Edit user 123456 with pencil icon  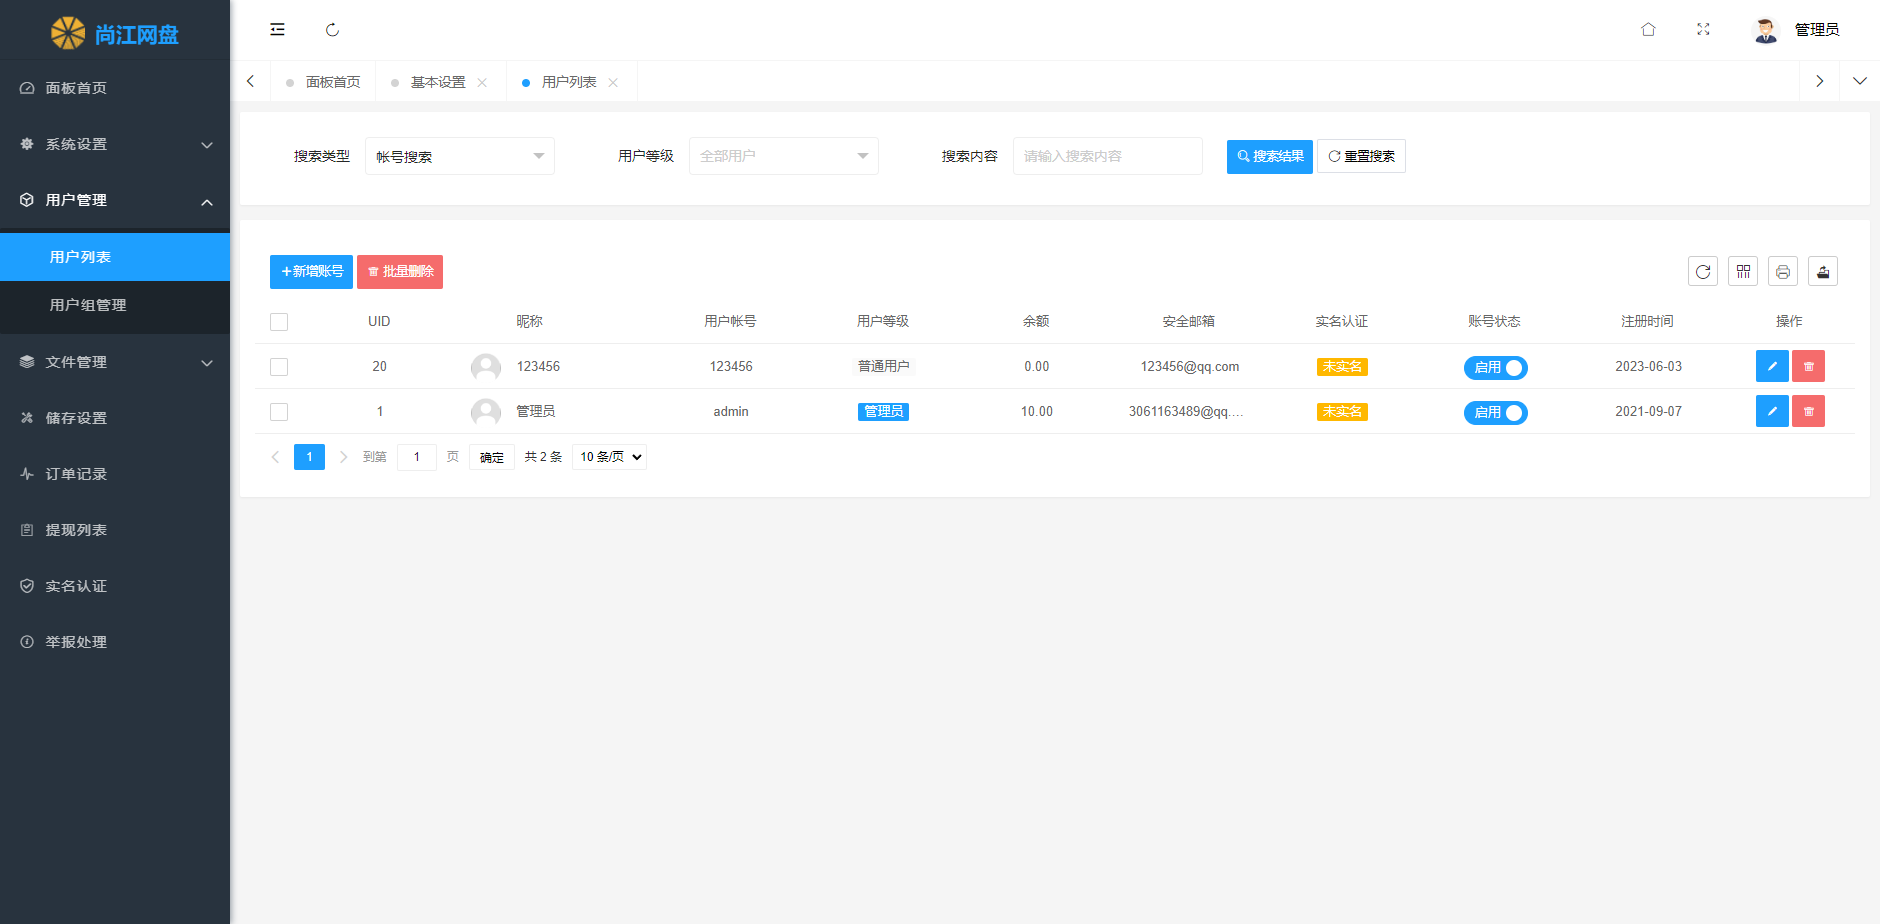click(1772, 367)
